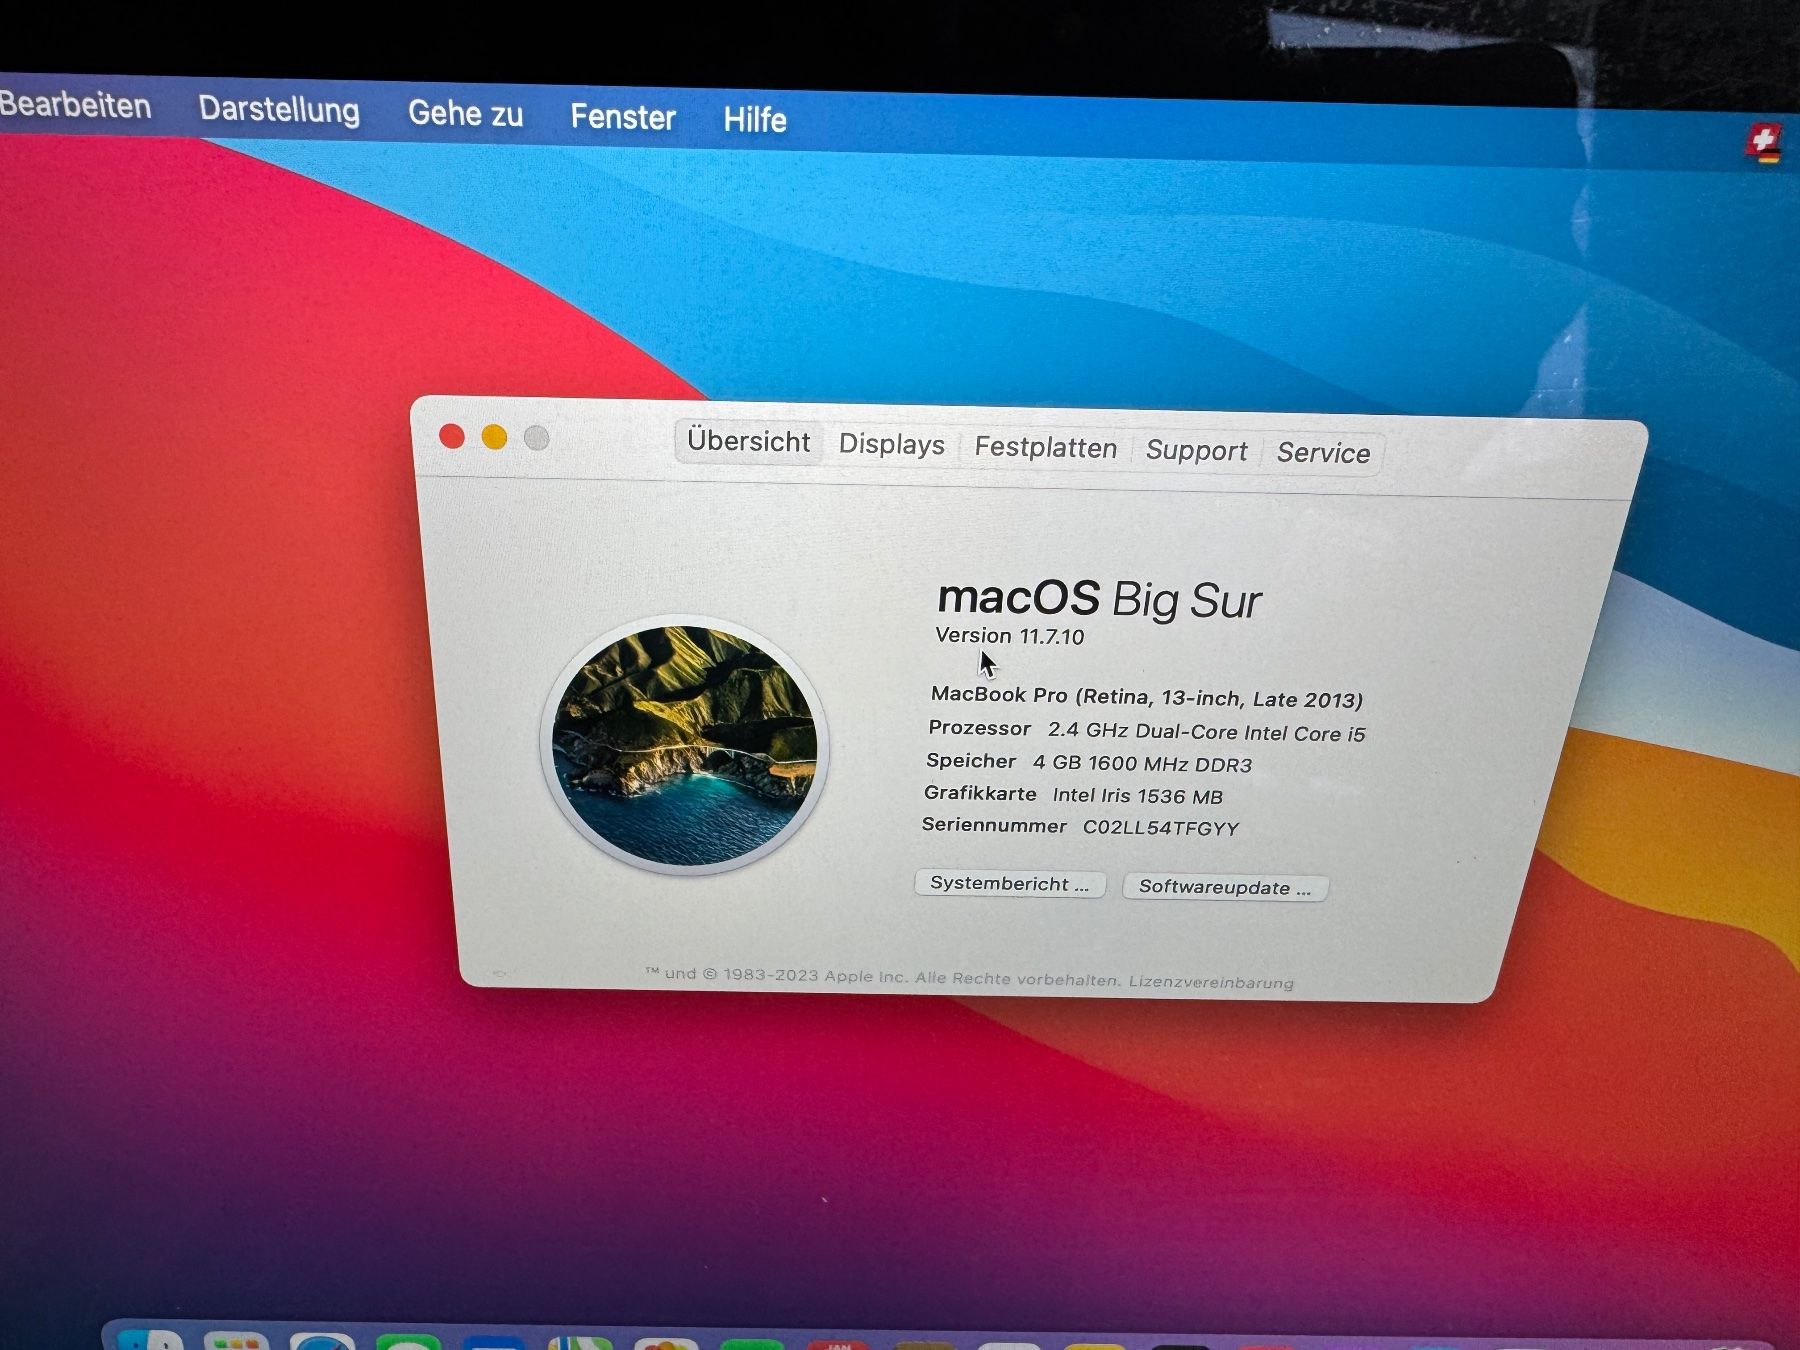Open Finder from the Dock
This screenshot has height=1350, width=1800.
point(150,1339)
